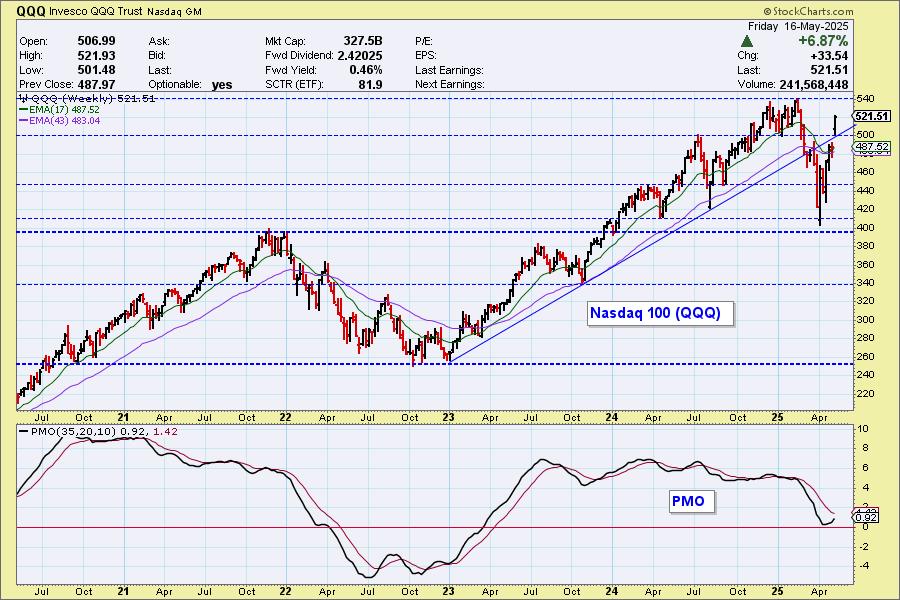Click the 521.51 last-price flag on the price axis

(871, 116)
